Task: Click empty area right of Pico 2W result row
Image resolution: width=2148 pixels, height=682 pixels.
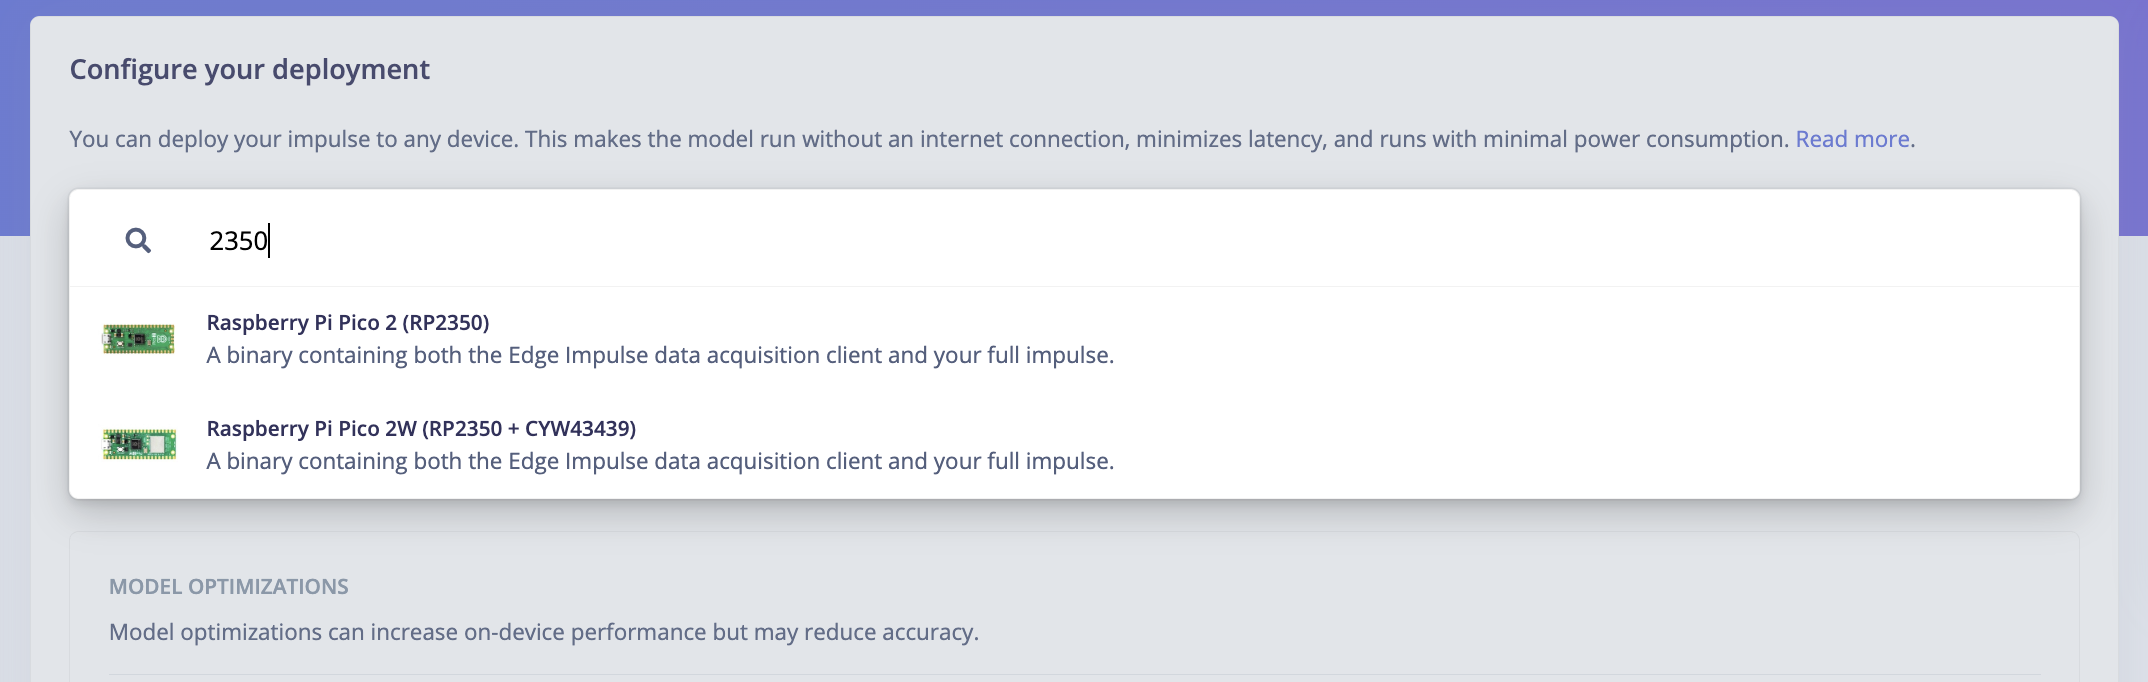Action: click(1600, 444)
